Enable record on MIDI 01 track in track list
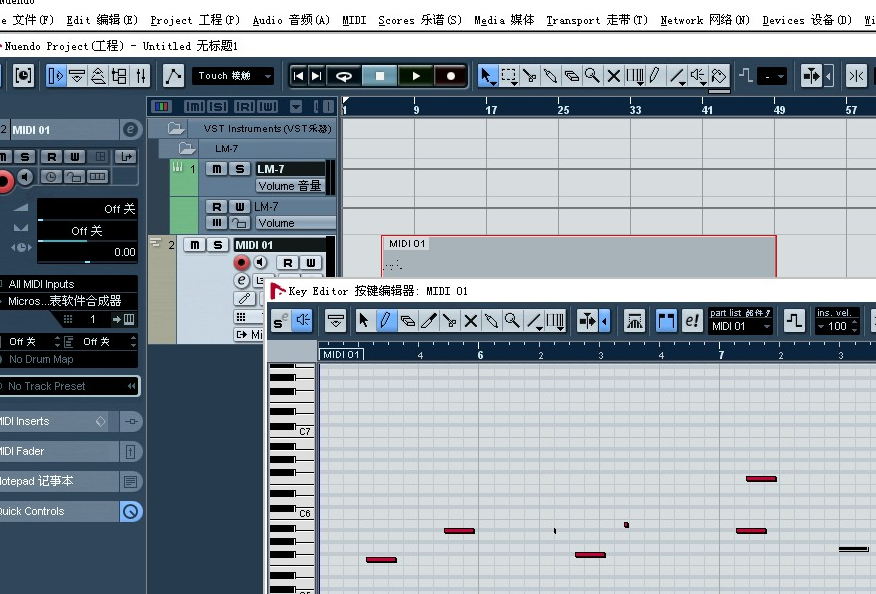 (x=241, y=262)
